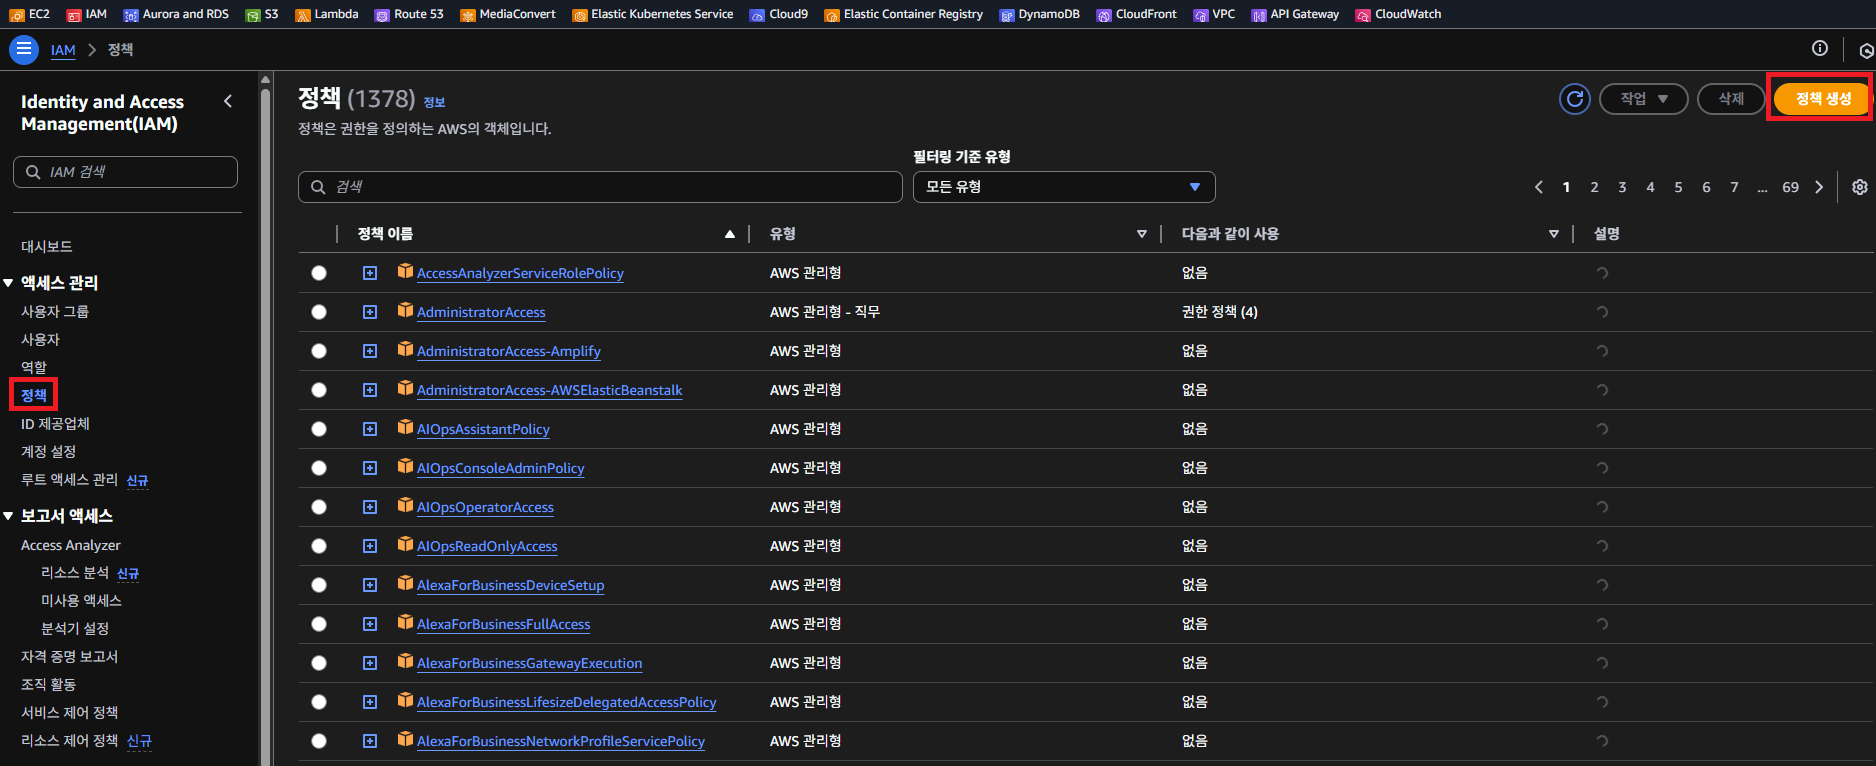Open the 작업 actions dropdown
This screenshot has height=766, width=1876.
coord(1644,99)
